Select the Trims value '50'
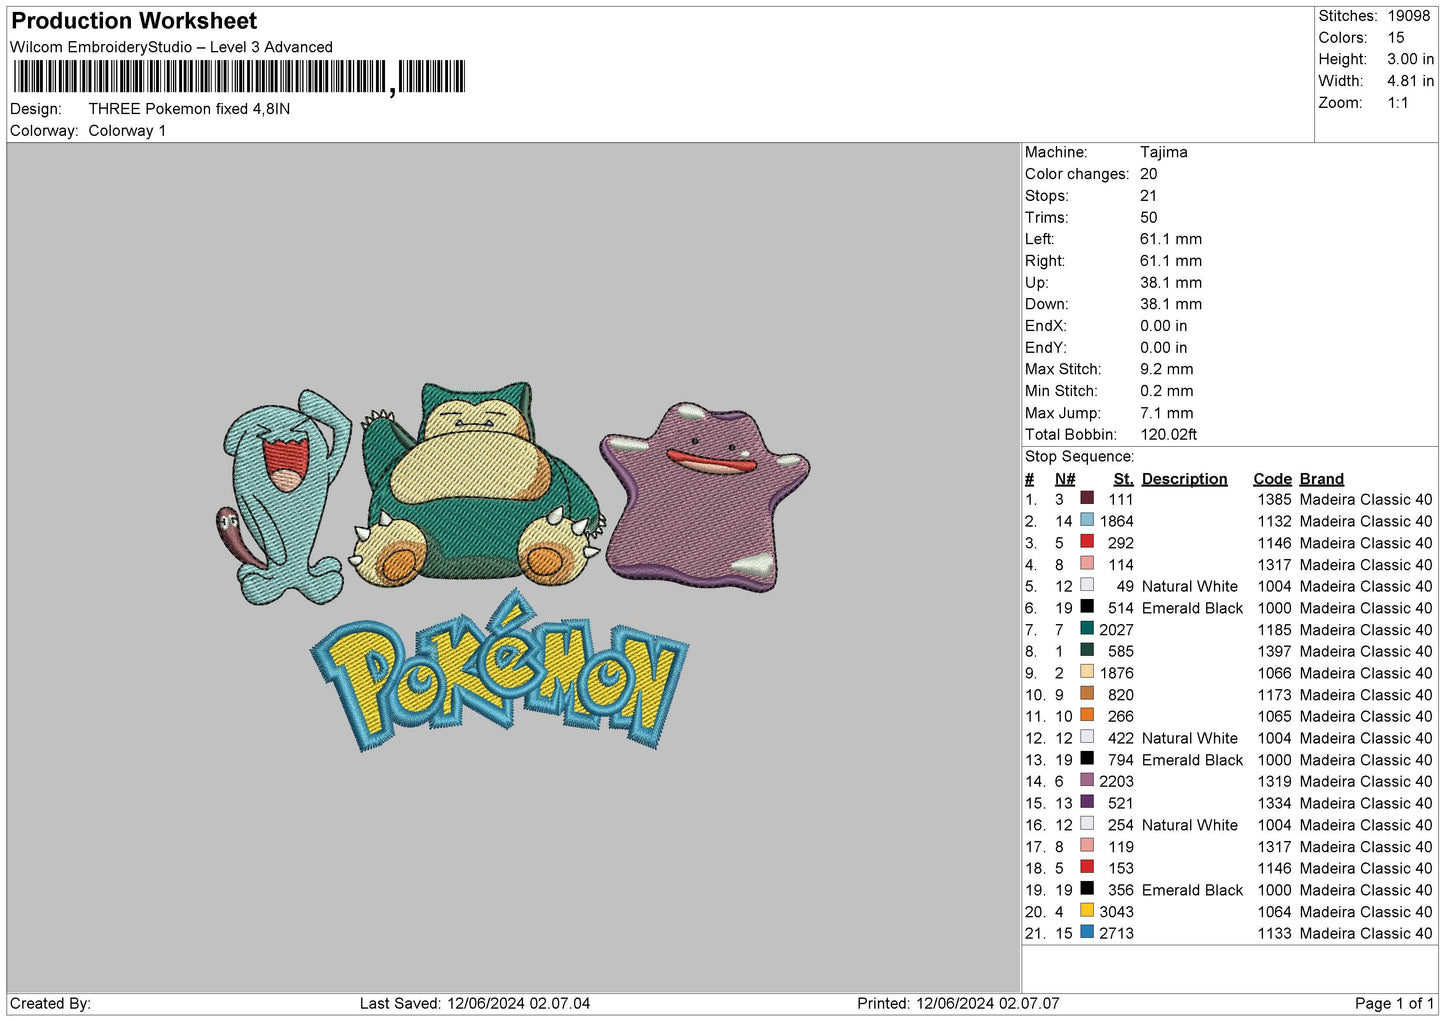This screenshot has width=1445, height=1021. (x=1149, y=217)
